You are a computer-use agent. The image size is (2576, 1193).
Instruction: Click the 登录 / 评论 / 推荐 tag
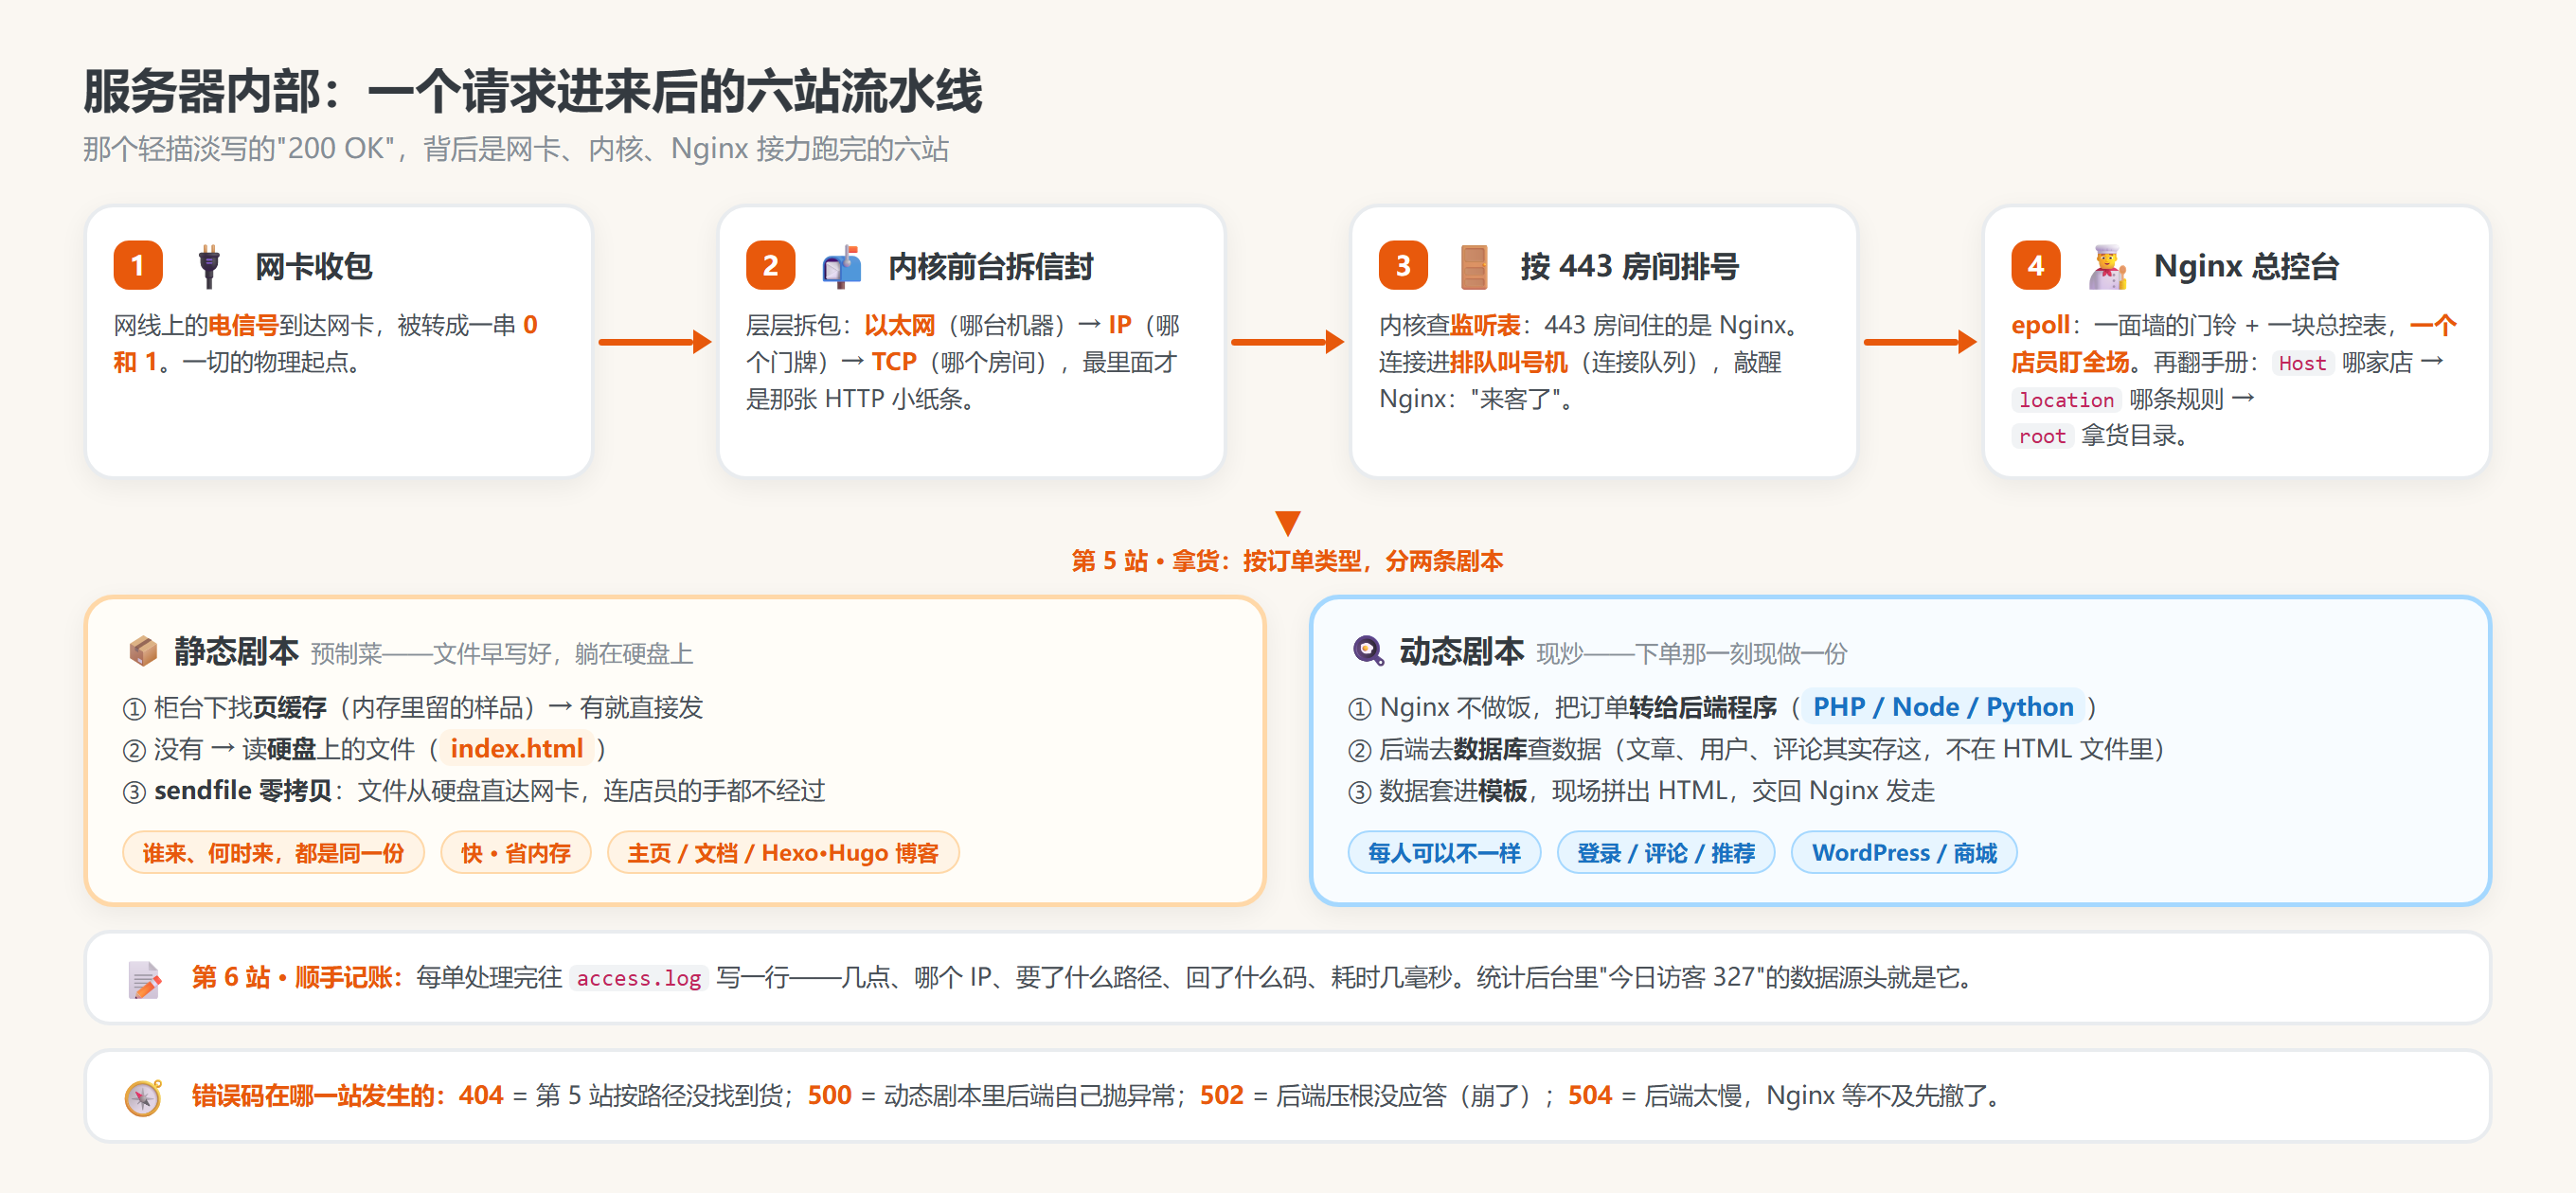tap(1665, 853)
